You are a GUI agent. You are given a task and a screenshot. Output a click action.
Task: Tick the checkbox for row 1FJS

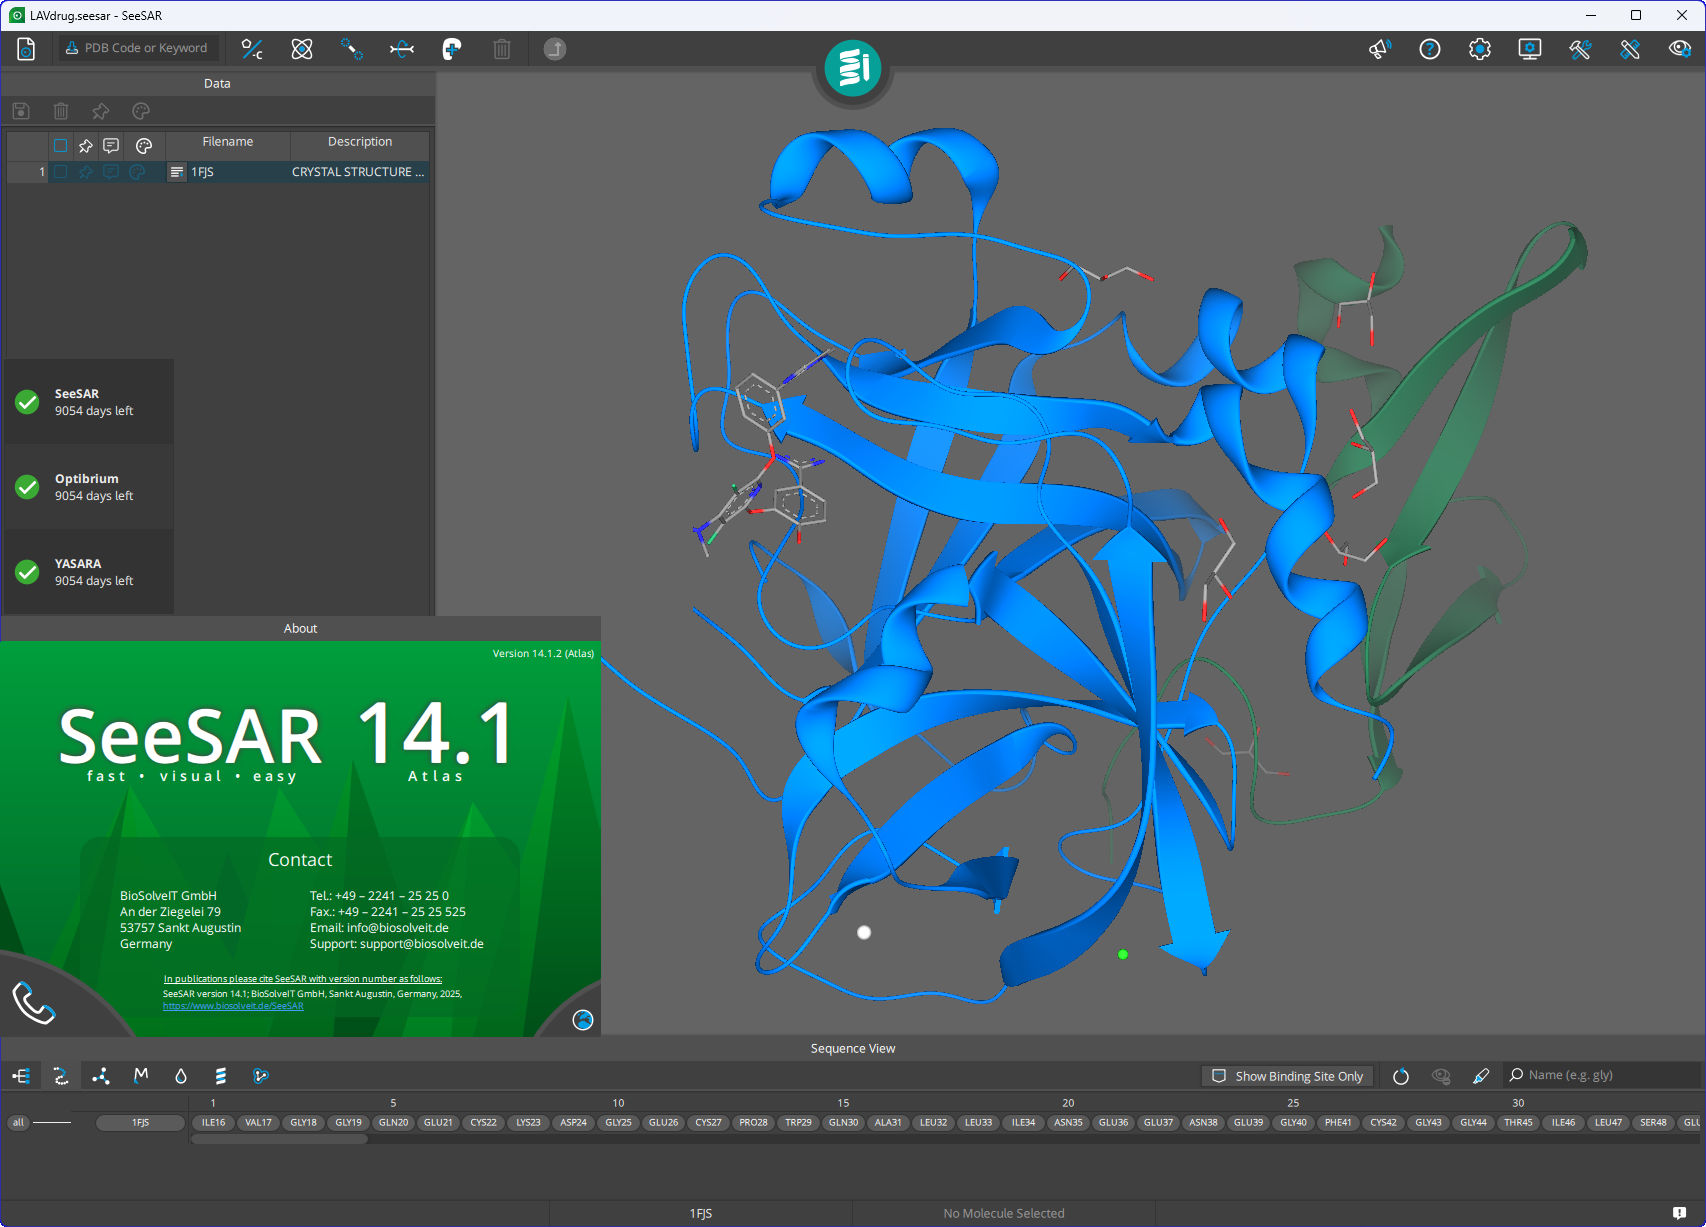(61, 172)
